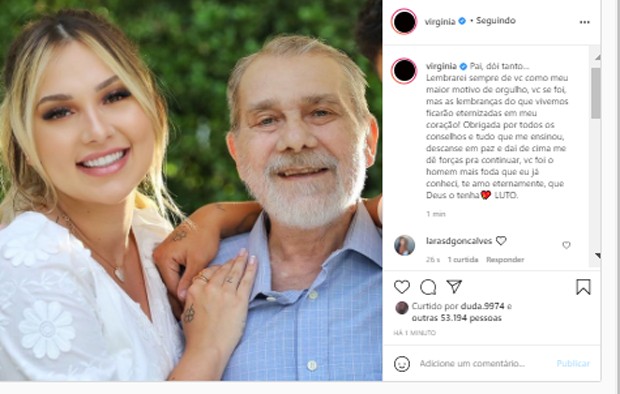Viewport: 620px width, 394px height.
Task: Click Responder under the larasdgoncalves comment
Action: pyautogui.click(x=505, y=260)
